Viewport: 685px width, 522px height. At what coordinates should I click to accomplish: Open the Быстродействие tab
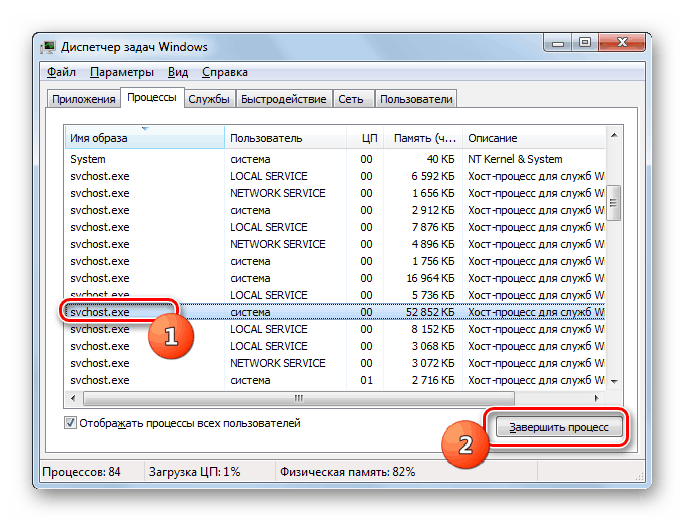(x=284, y=99)
